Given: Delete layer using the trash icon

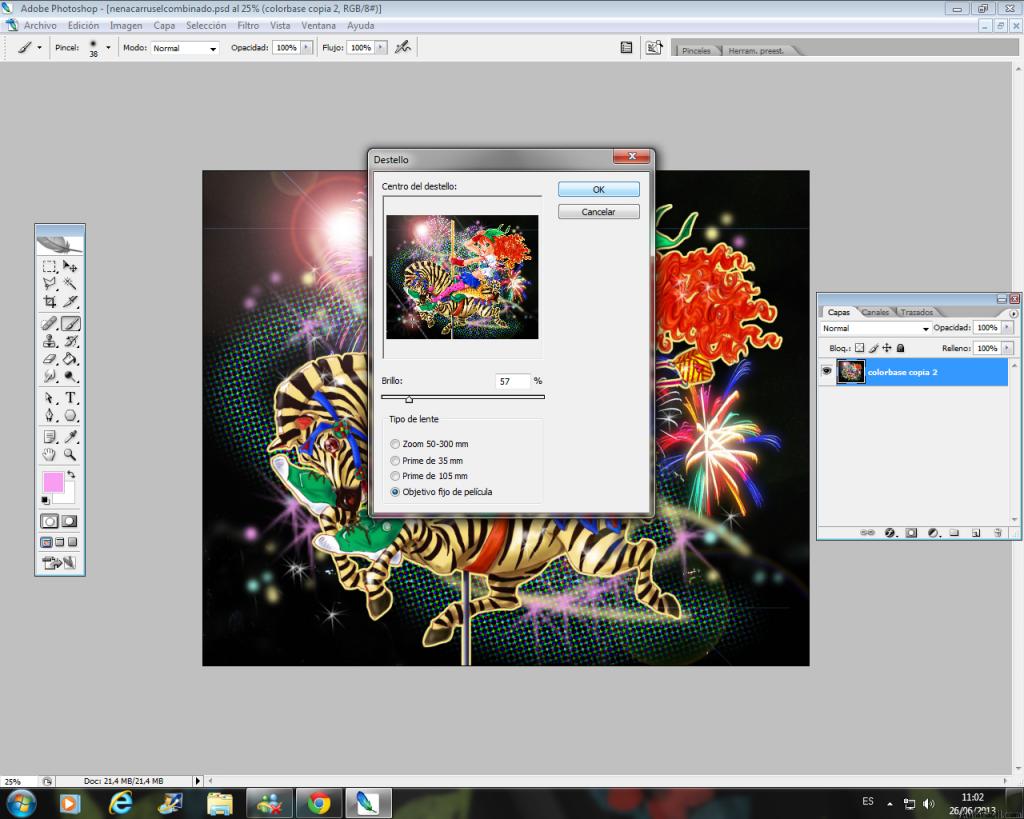Looking at the screenshot, I should coord(997,533).
